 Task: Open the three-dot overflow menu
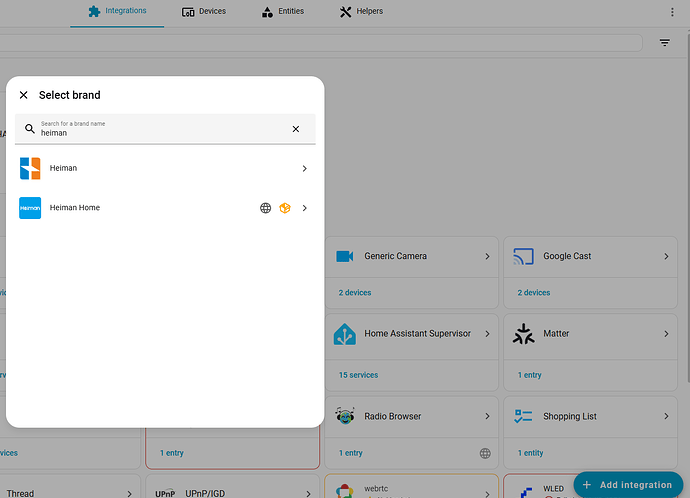pos(672,12)
